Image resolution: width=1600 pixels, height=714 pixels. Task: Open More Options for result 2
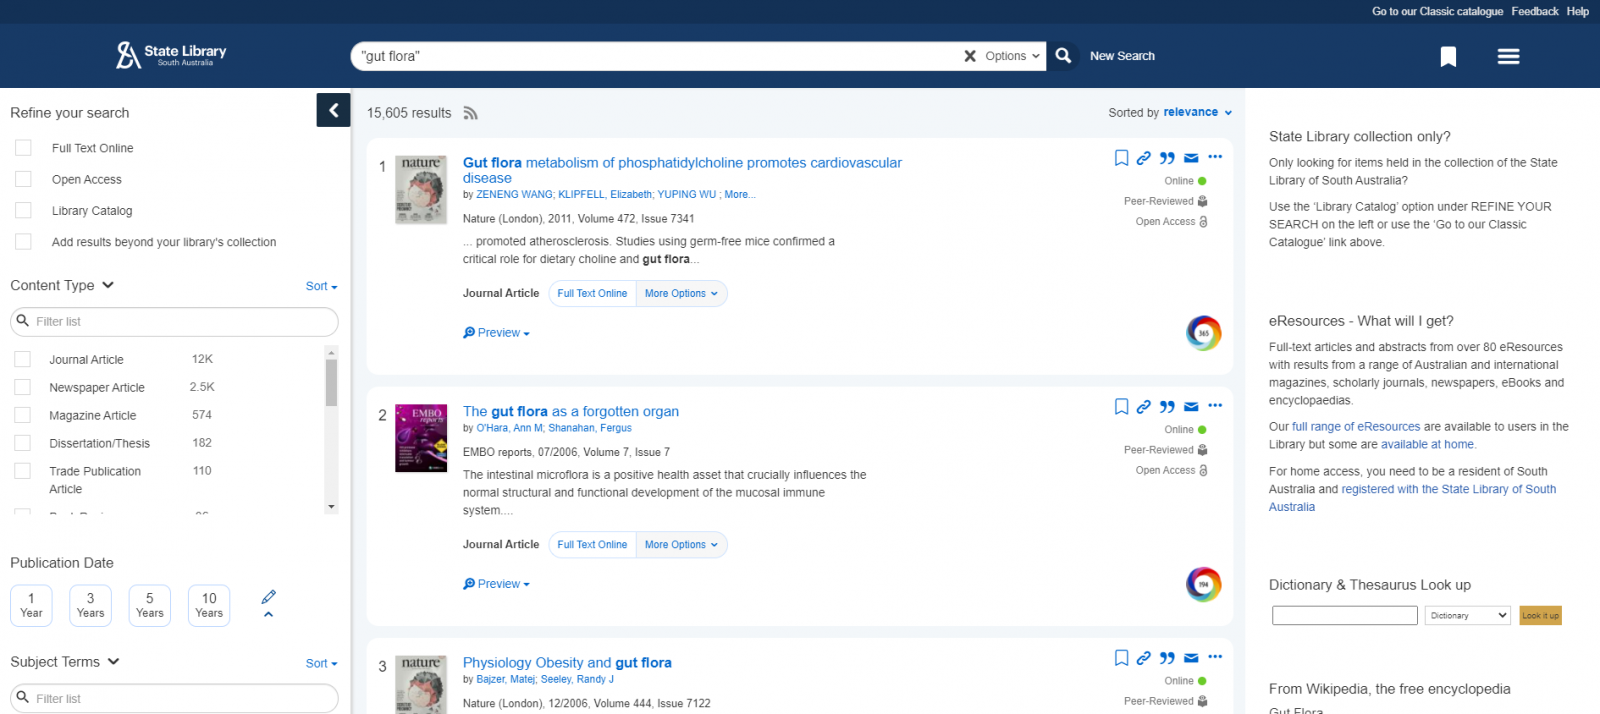pyautogui.click(x=681, y=544)
